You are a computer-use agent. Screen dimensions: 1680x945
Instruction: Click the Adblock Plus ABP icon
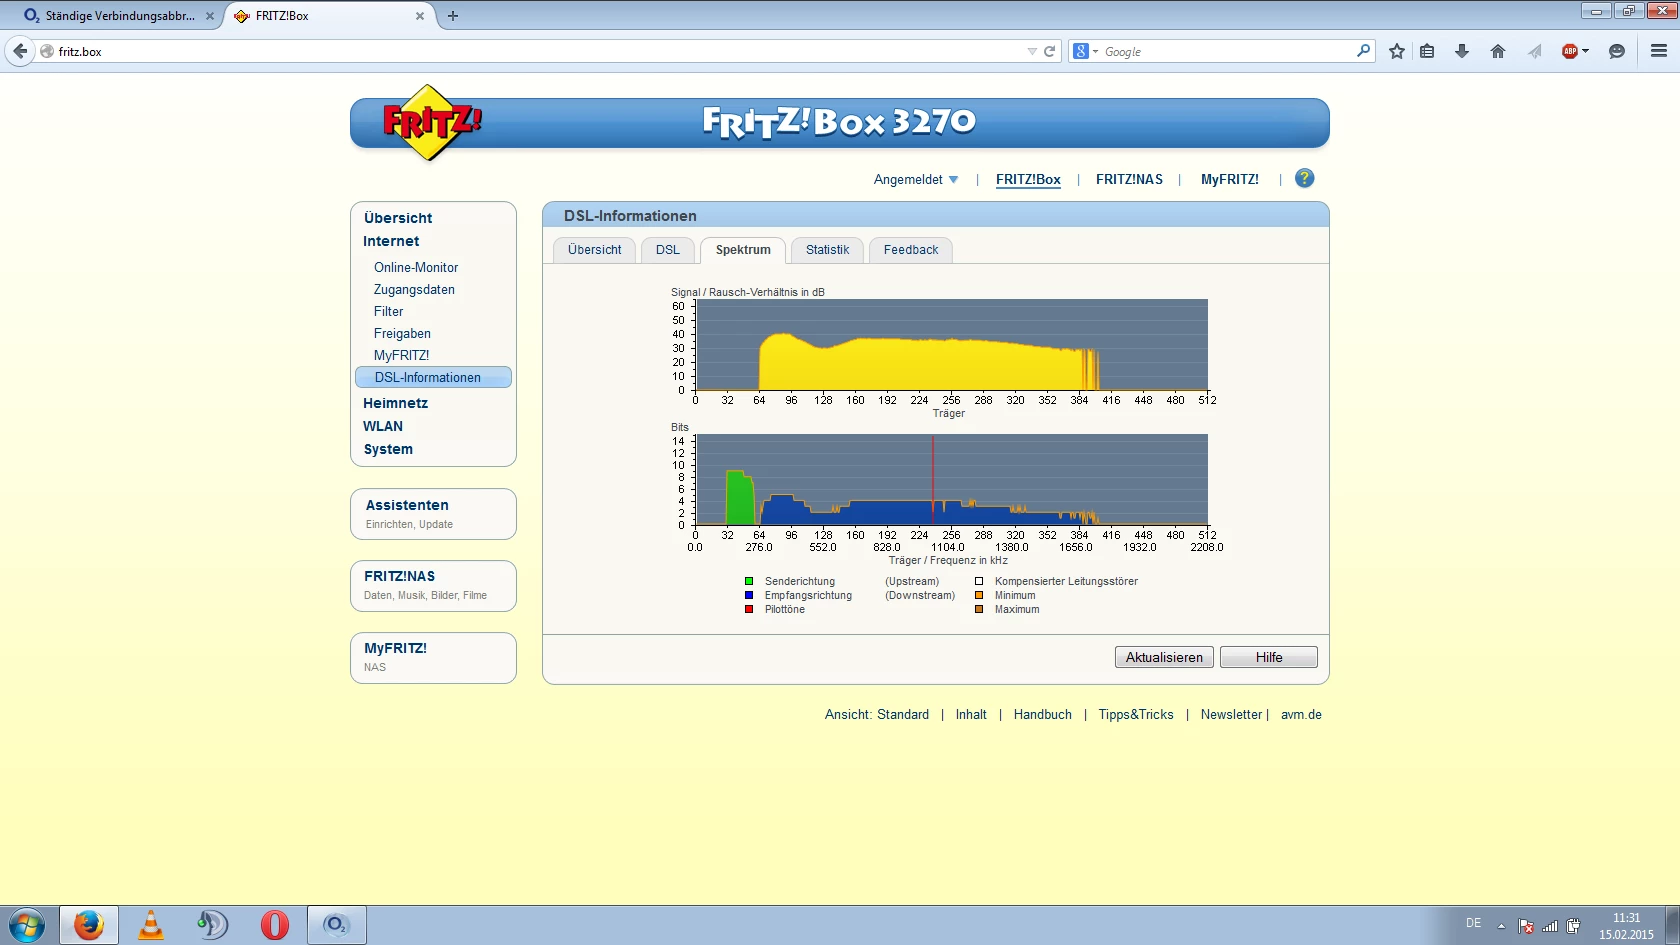pos(1569,51)
